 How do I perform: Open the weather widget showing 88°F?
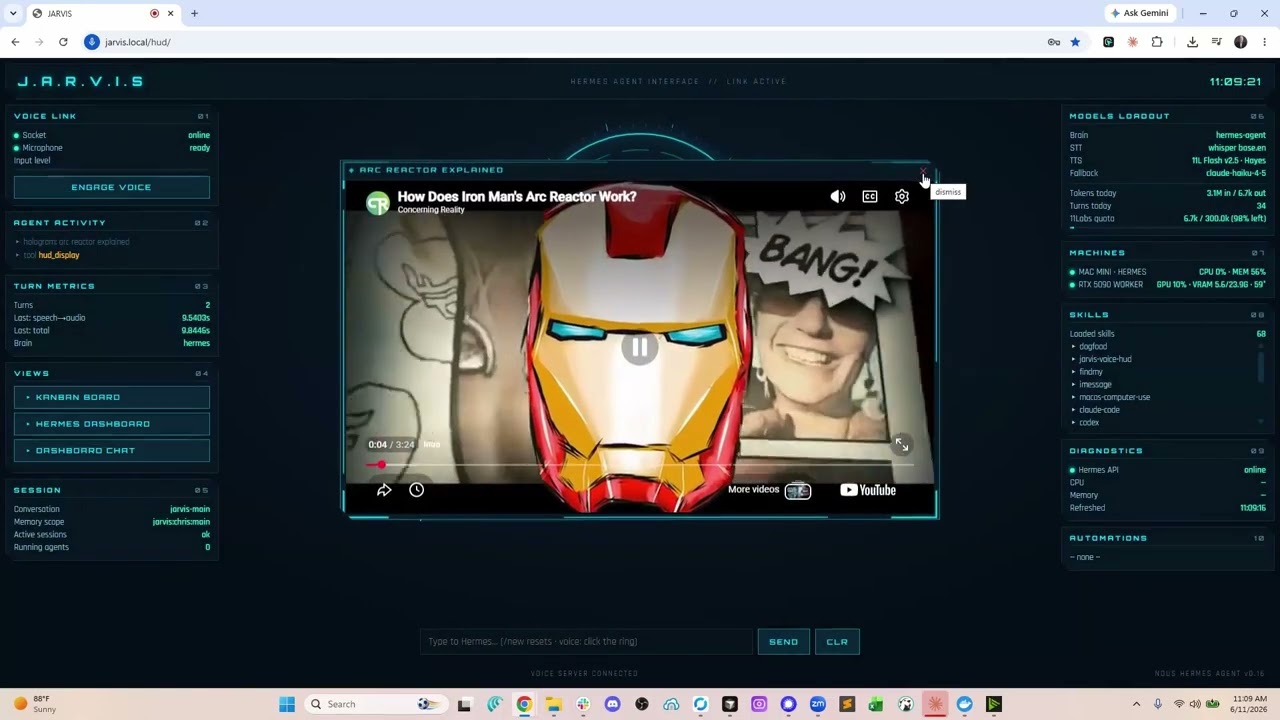(34, 704)
